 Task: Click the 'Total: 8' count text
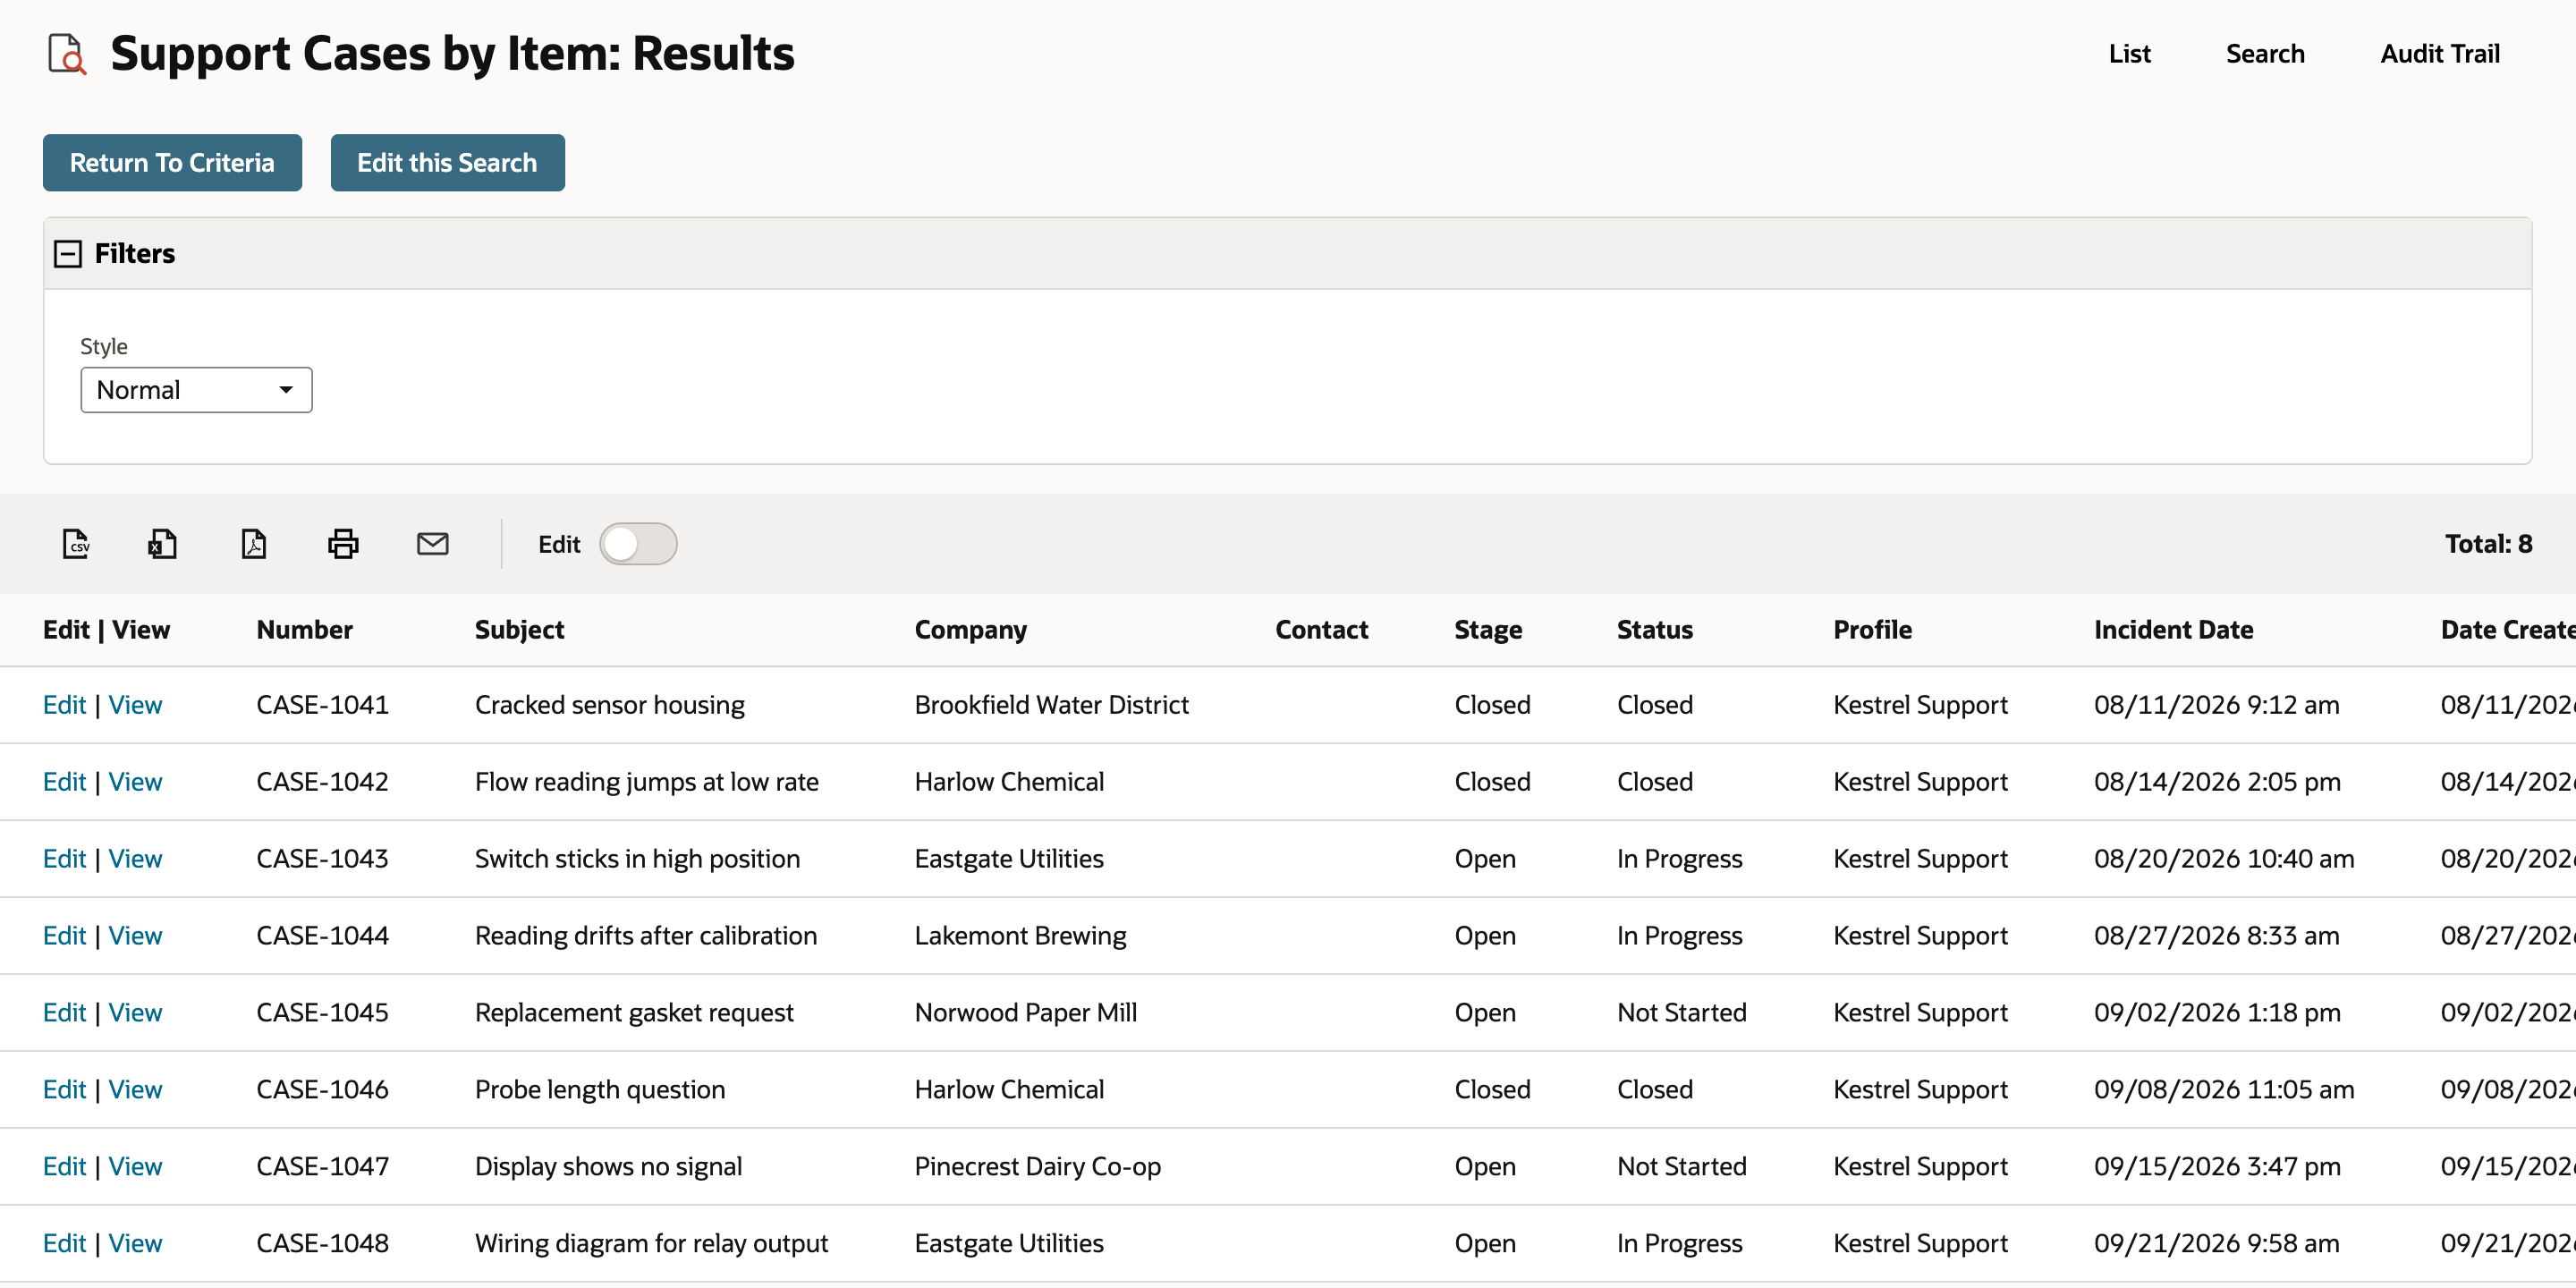pyautogui.click(x=2488, y=544)
